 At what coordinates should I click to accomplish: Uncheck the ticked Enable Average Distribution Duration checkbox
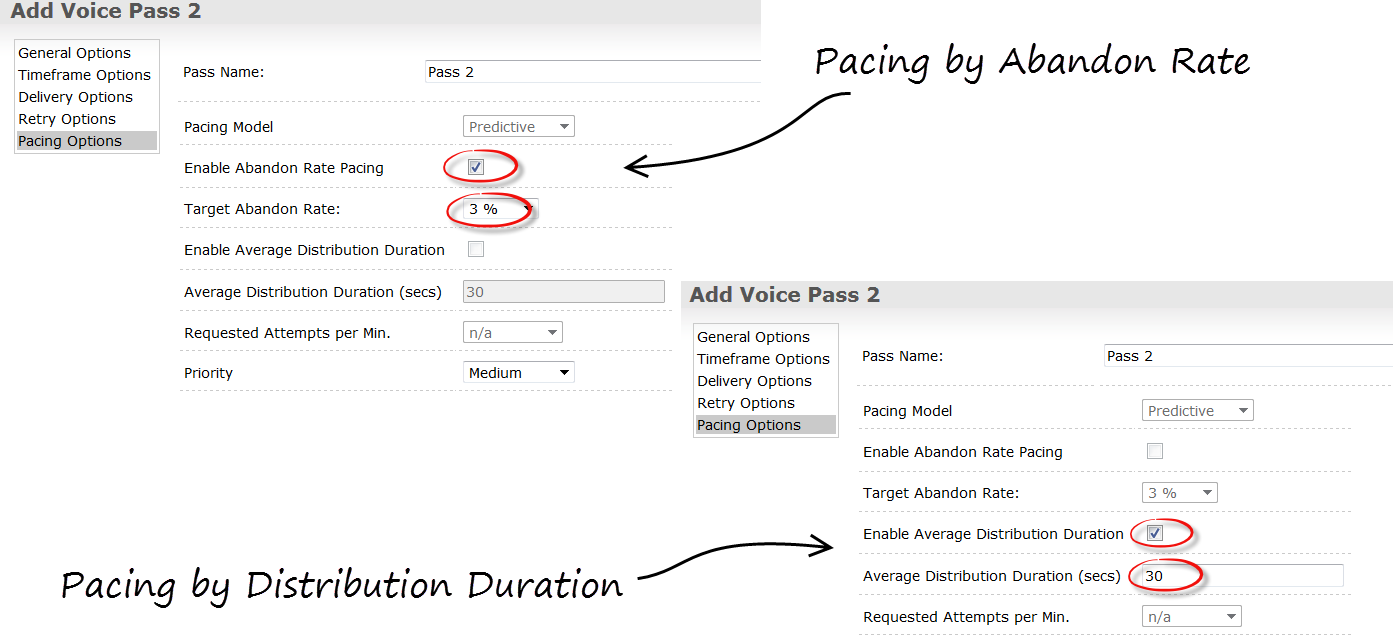click(x=1155, y=533)
